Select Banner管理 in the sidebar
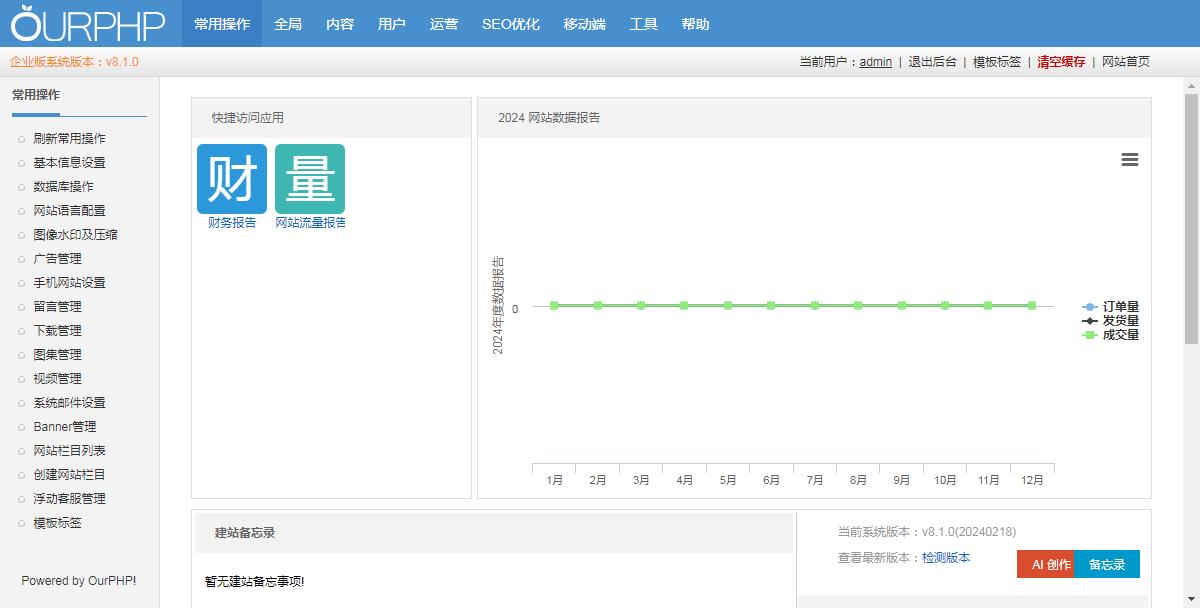Viewport: 1200px width, 608px height. coord(65,427)
